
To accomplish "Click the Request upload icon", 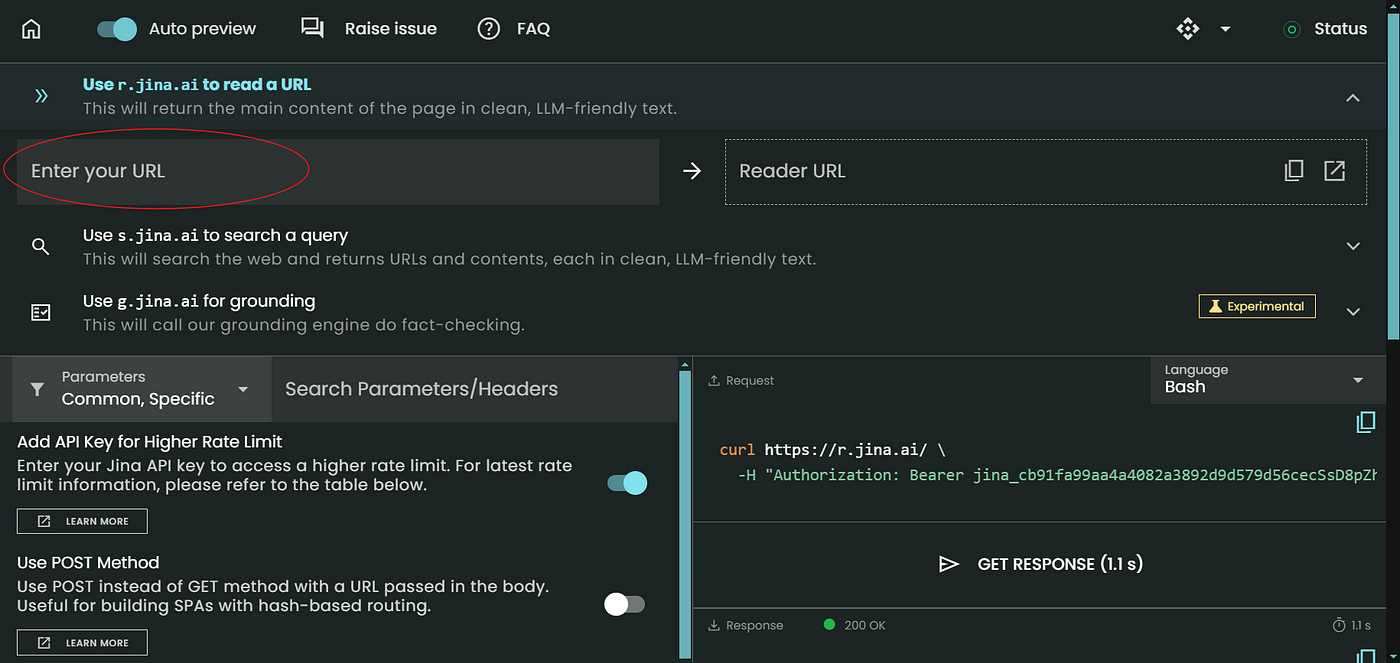I will (x=714, y=381).
